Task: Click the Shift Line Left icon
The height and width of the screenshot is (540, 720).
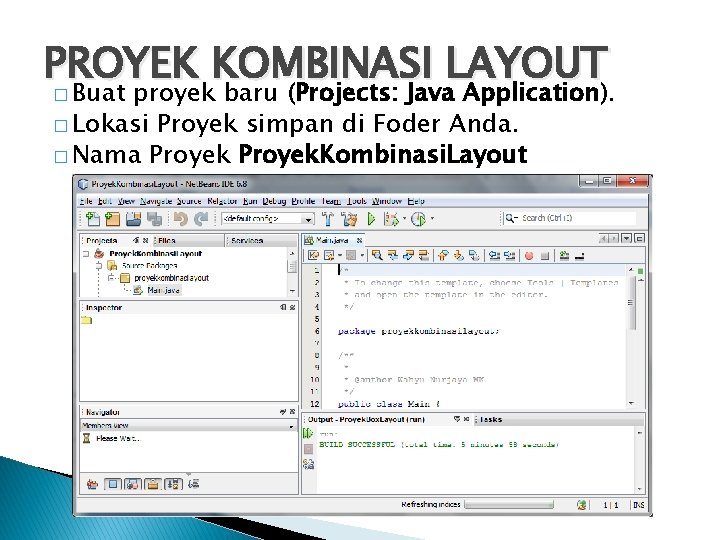Action: pos(494,255)
